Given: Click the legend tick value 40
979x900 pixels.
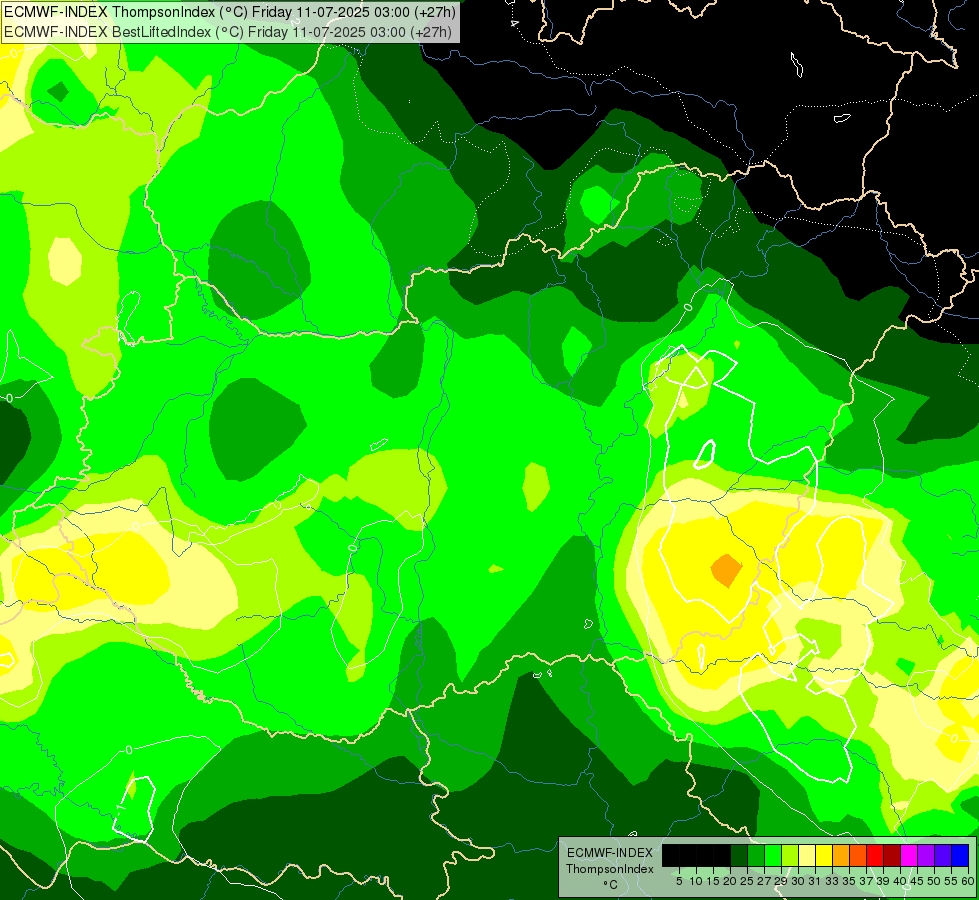Looking at the screenshot, I should (x=900, y=881).
